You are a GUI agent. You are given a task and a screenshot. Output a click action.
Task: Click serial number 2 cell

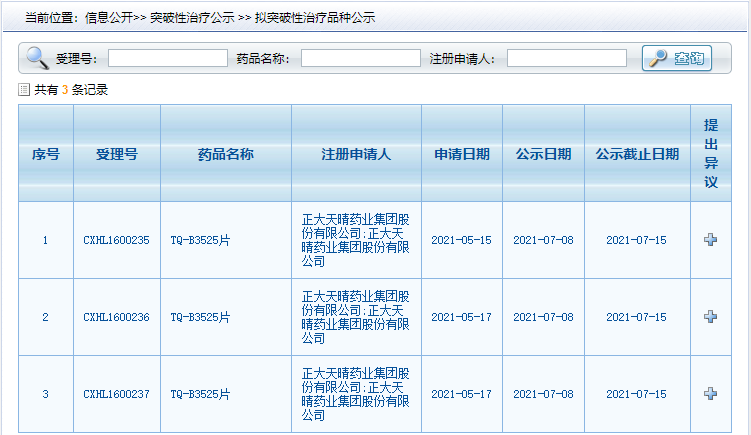pos(46,317)
